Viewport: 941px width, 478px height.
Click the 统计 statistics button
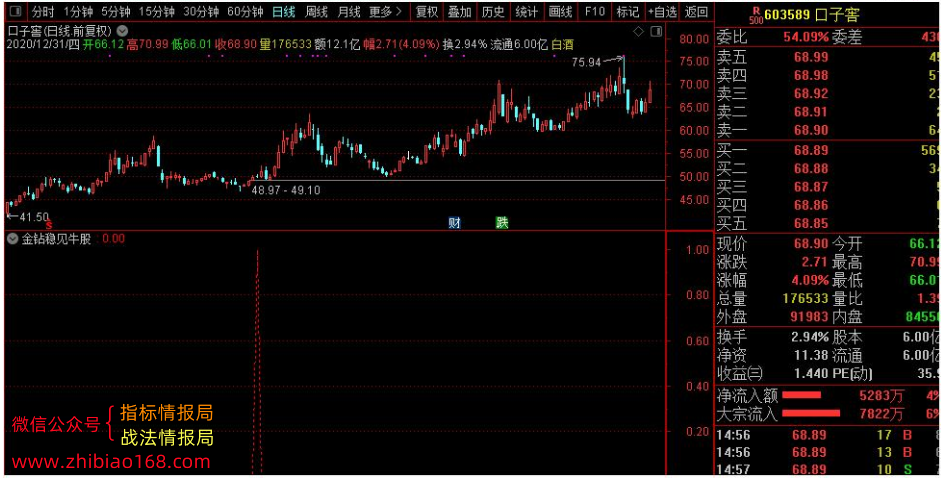pyautogui.click(x=526, y=11)
